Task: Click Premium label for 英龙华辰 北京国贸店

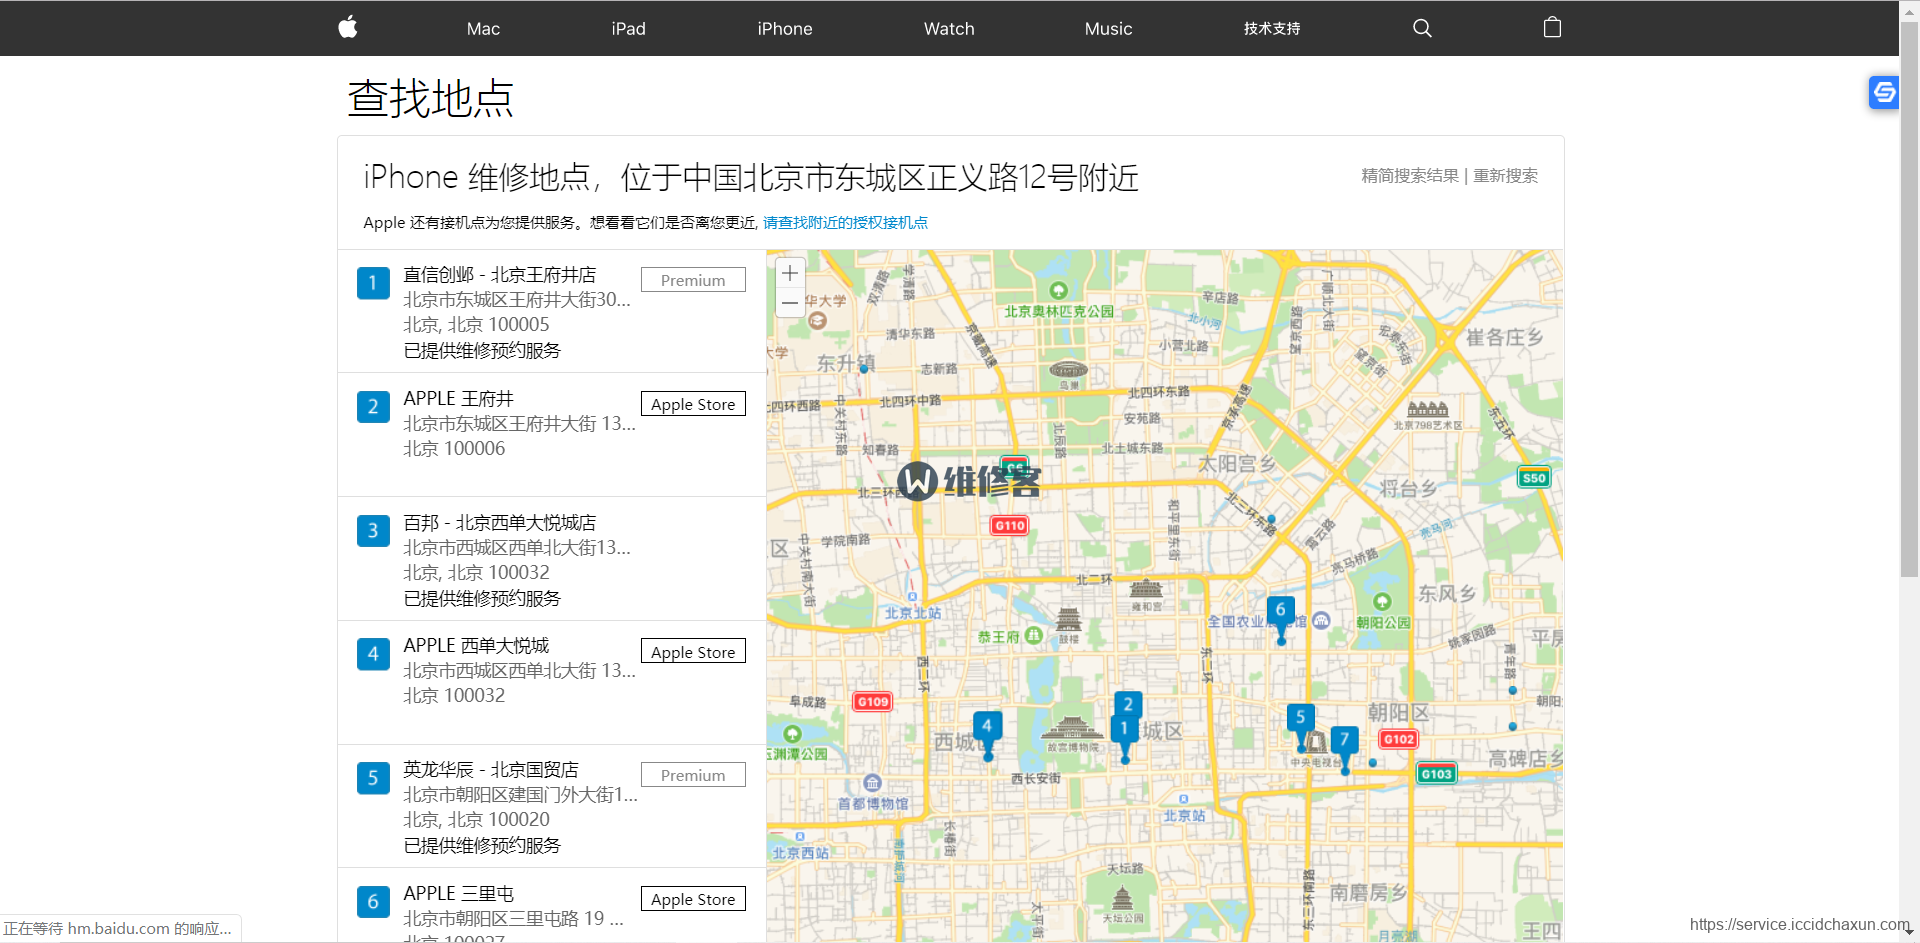Action: point(693,775)
